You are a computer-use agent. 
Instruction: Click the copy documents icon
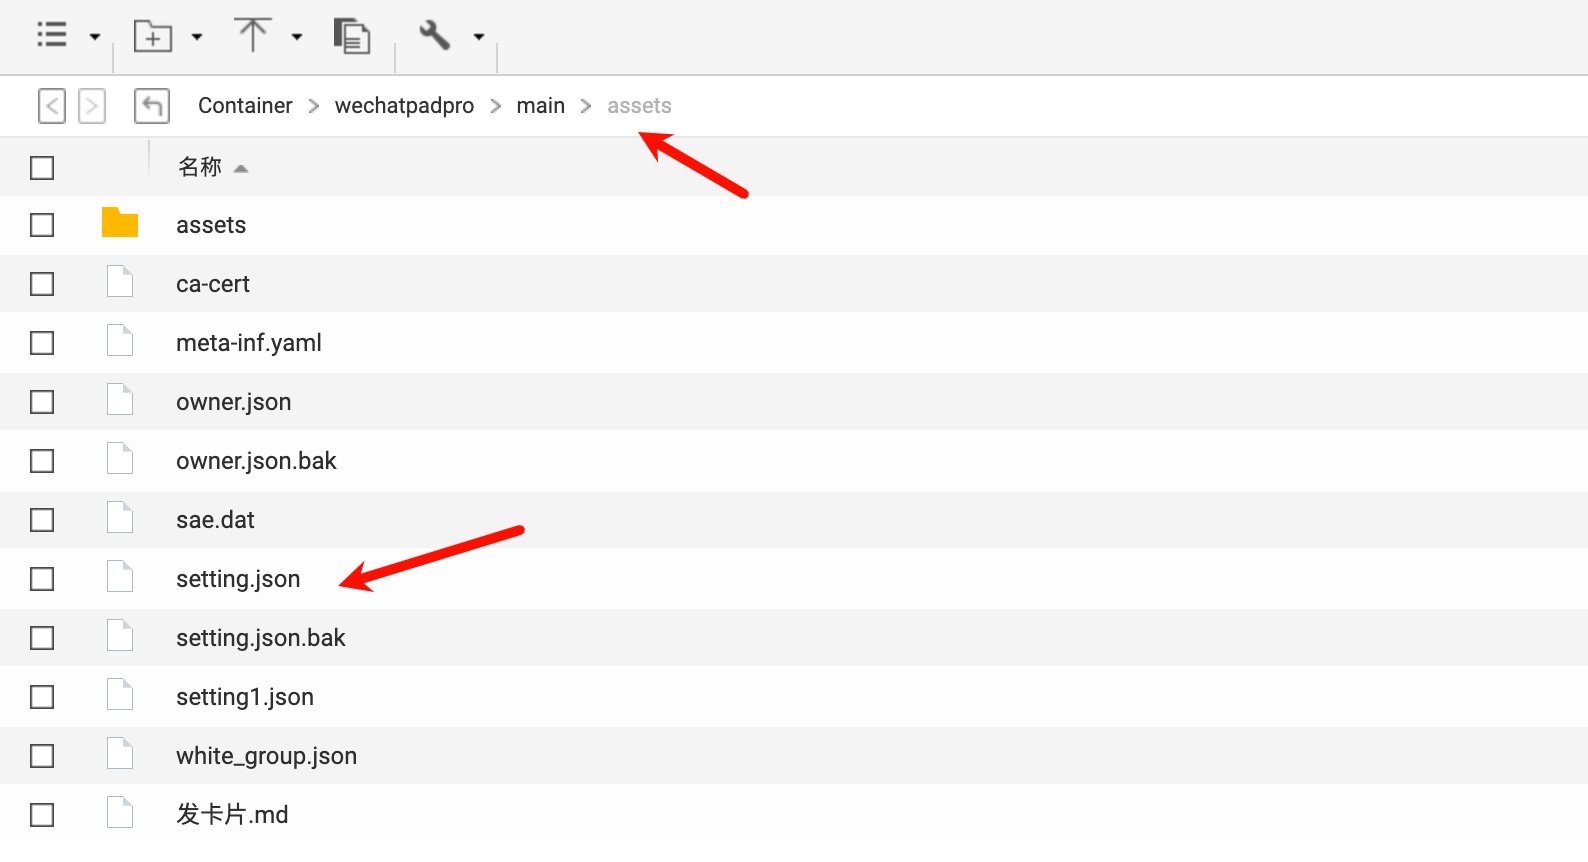[x=351, y=36]
